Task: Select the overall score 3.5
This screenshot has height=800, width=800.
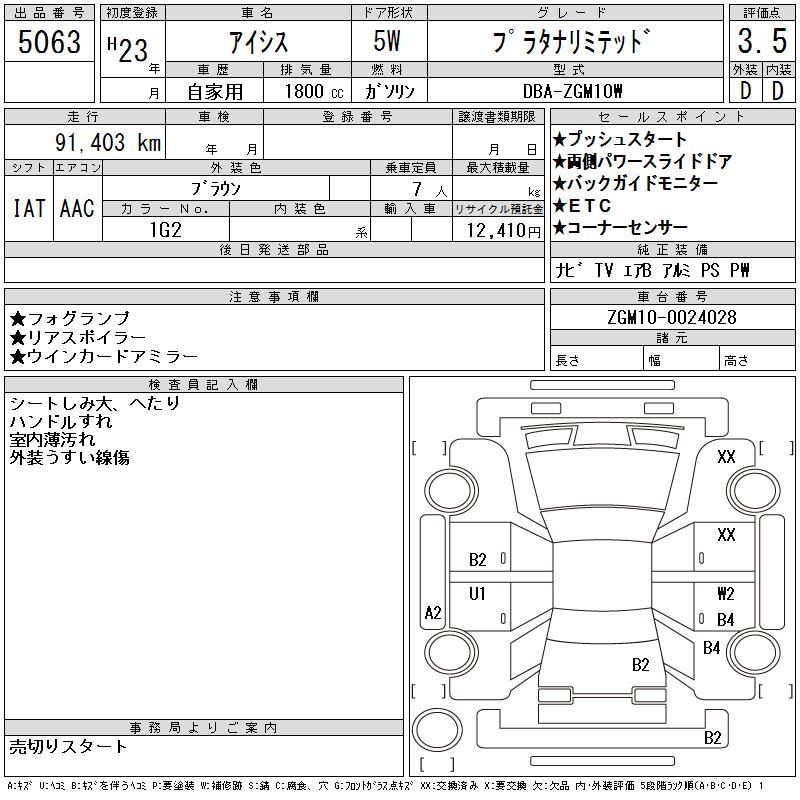Action: [762, 41]
